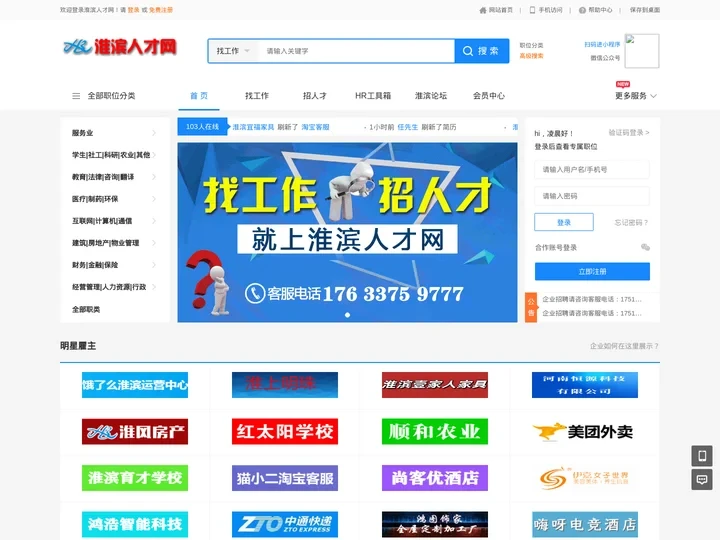
Task: Open 全部职类 in category list
Action: pos(86,309)
